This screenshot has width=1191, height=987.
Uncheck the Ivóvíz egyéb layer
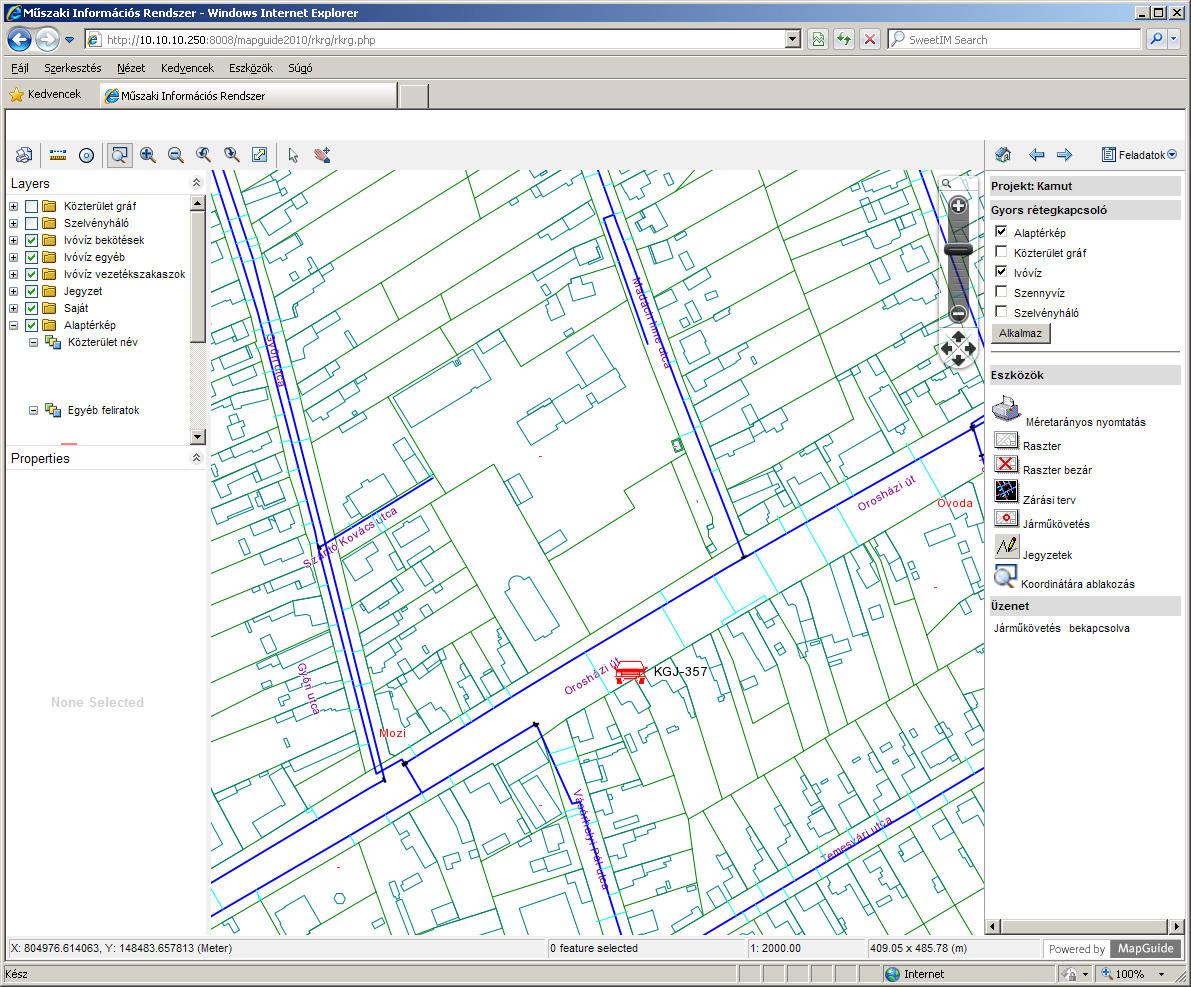coord(31,258)
